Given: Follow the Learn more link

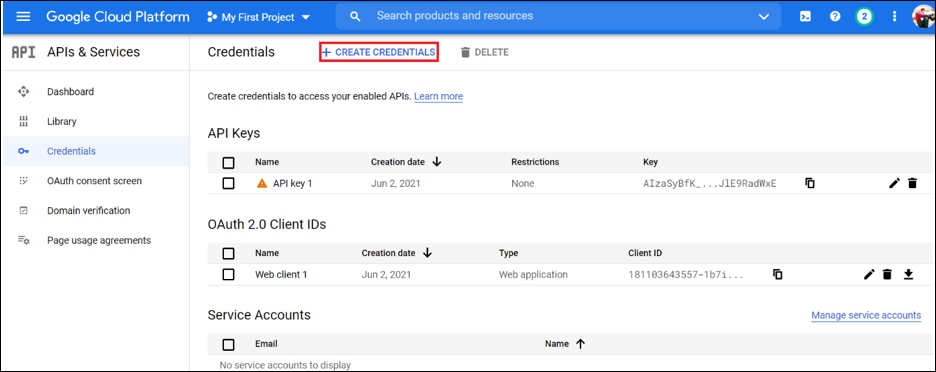Looking at the screenshot, I should (x=438, y=96).
